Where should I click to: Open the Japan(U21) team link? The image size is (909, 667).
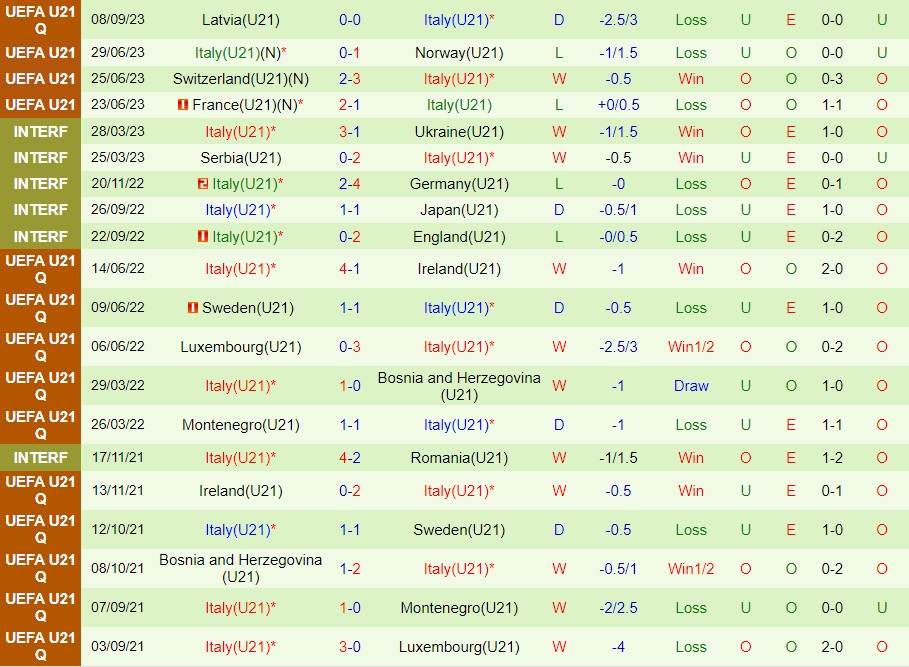pos(459,210)
